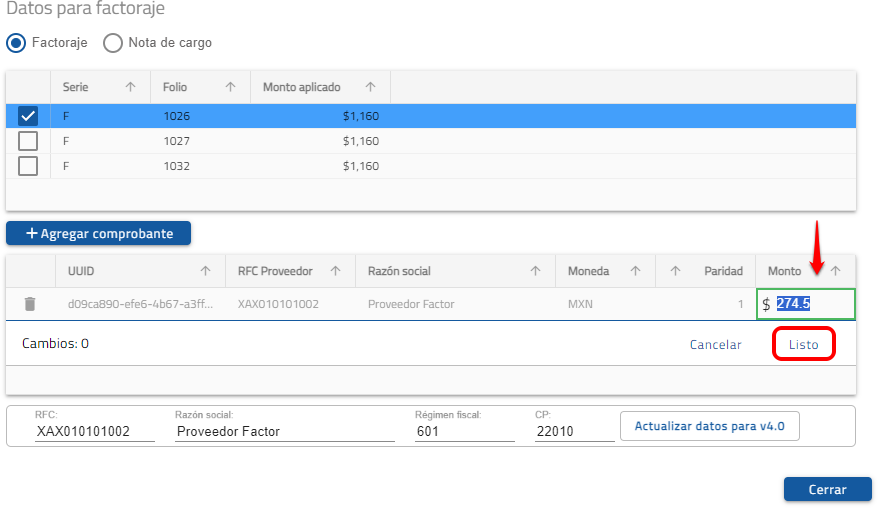Uncheck the folio 1026 row checkbox
Viewport: 878px width, 509px height.
[28, 116]
